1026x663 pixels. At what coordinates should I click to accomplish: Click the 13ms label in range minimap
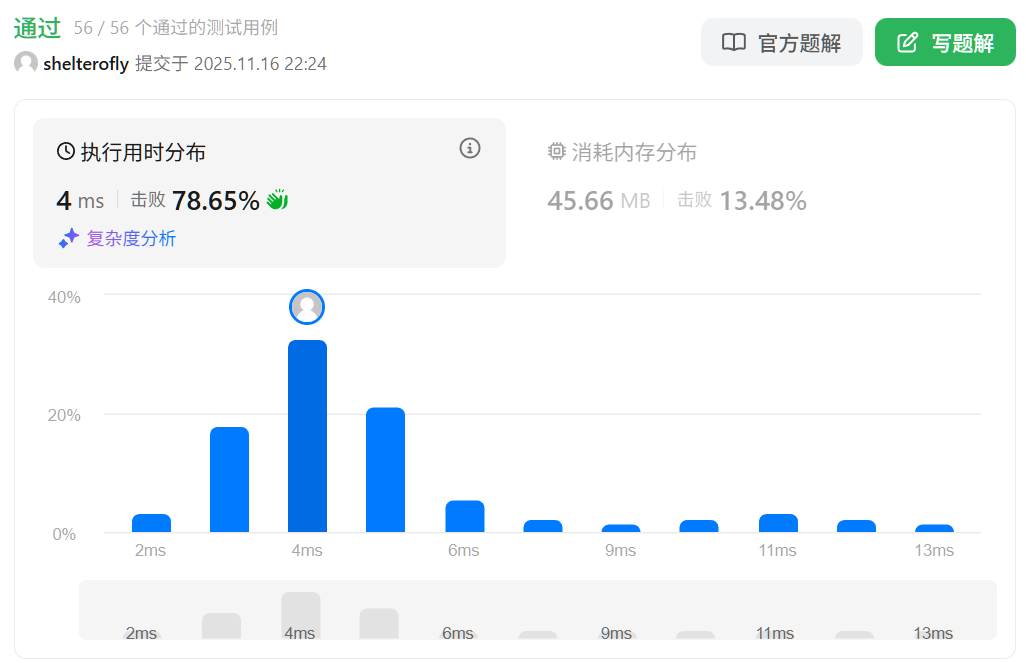pos(933,633)
